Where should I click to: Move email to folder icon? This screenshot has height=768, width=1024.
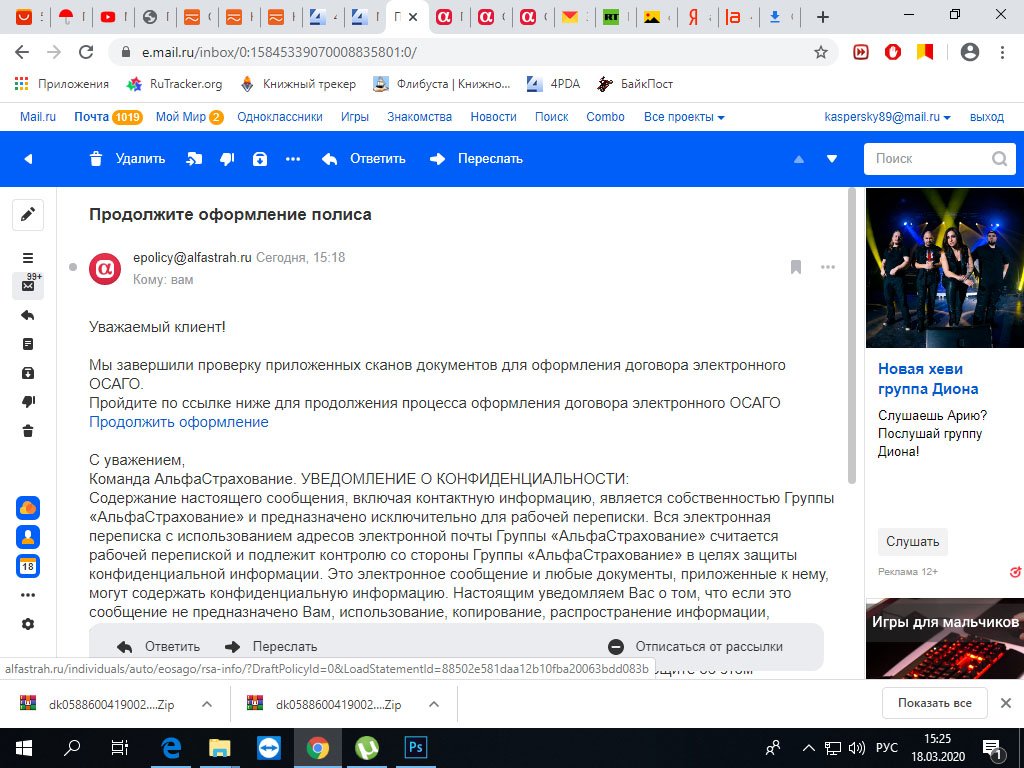click(x=194, y=159)
